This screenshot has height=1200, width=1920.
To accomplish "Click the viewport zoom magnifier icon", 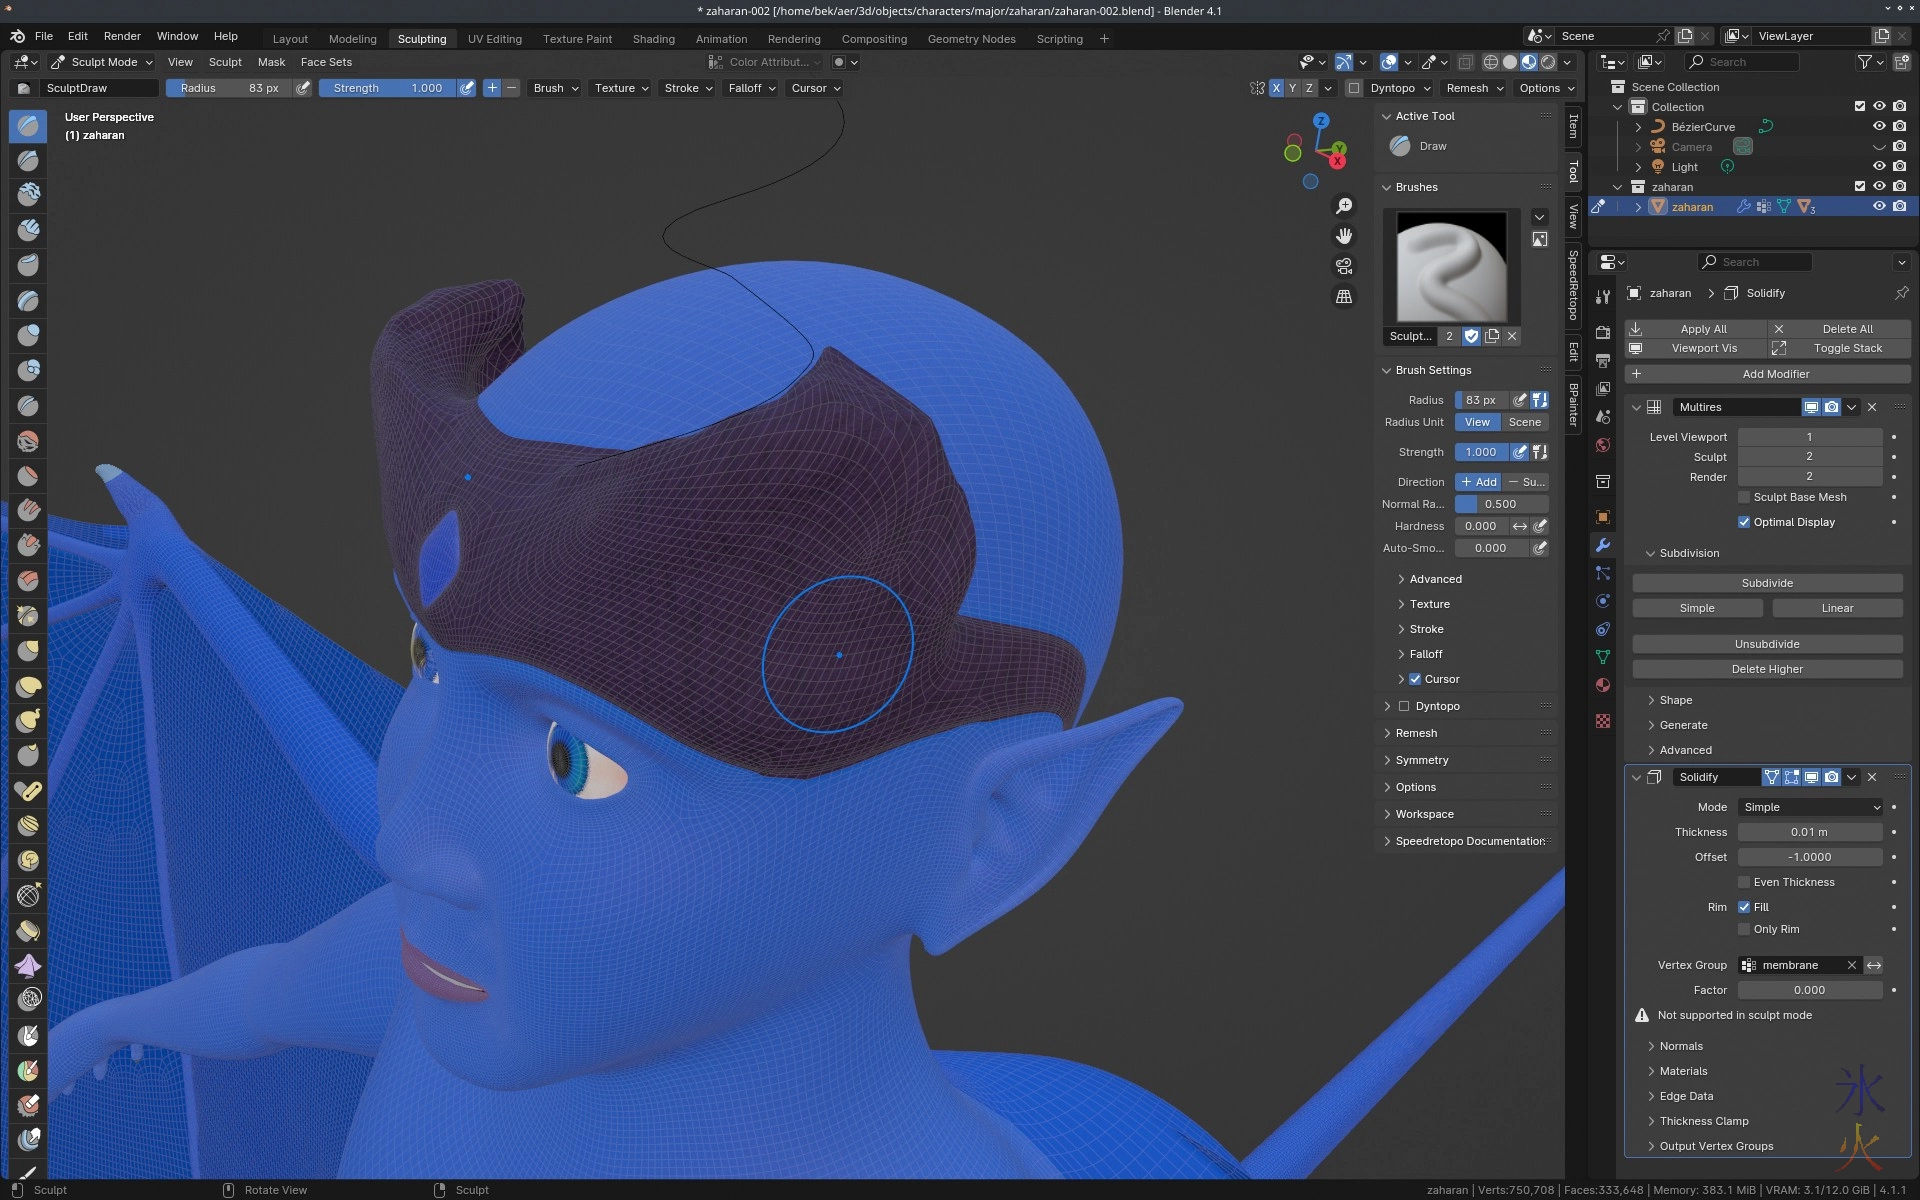I will coord(1344,206).
